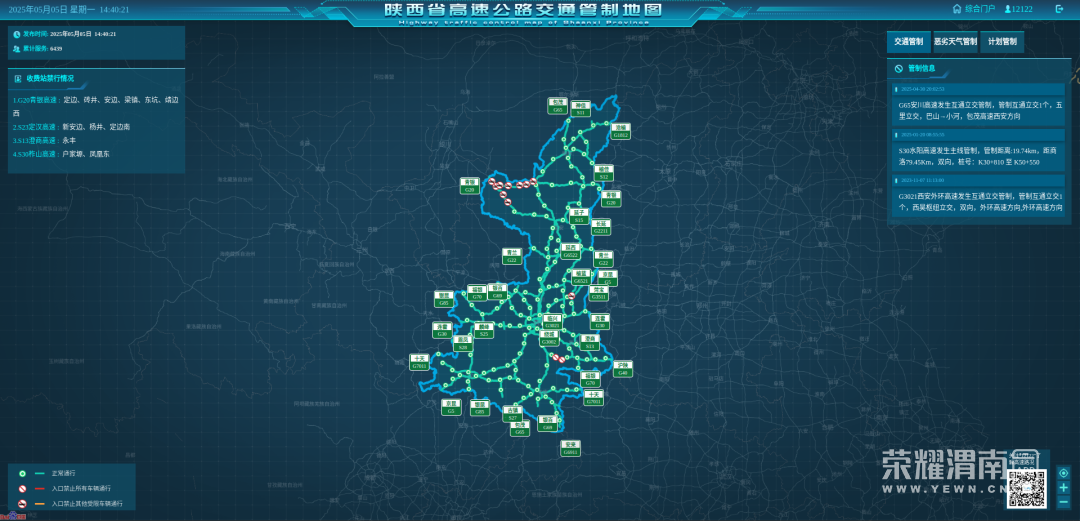Open the G3021西安外环高速 control notice
Screen dimensions: 1080x521
pos(980,201)
